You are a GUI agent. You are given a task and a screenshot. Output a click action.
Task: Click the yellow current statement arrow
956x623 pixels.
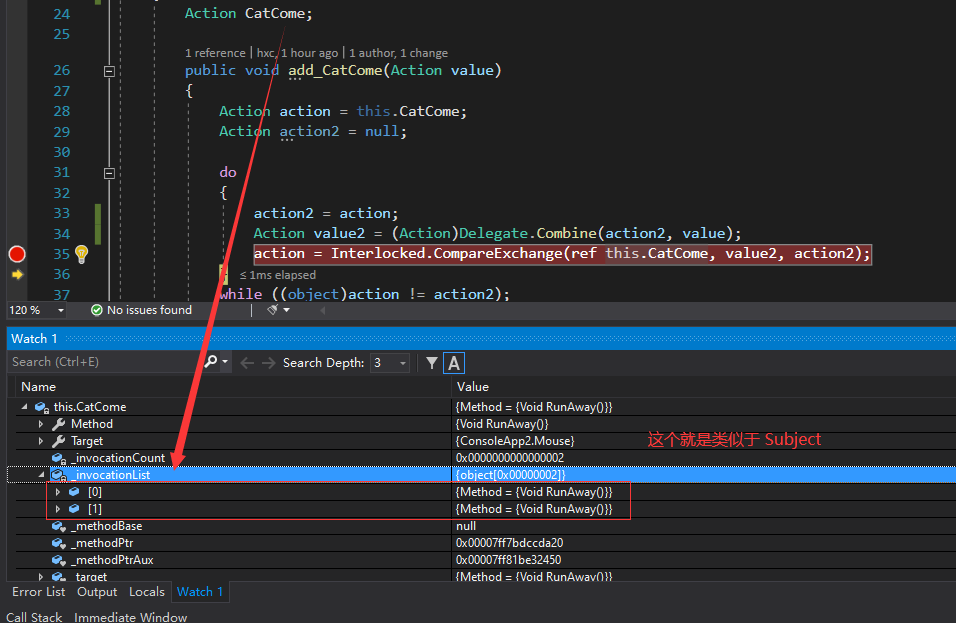click(x=17, y=274)
